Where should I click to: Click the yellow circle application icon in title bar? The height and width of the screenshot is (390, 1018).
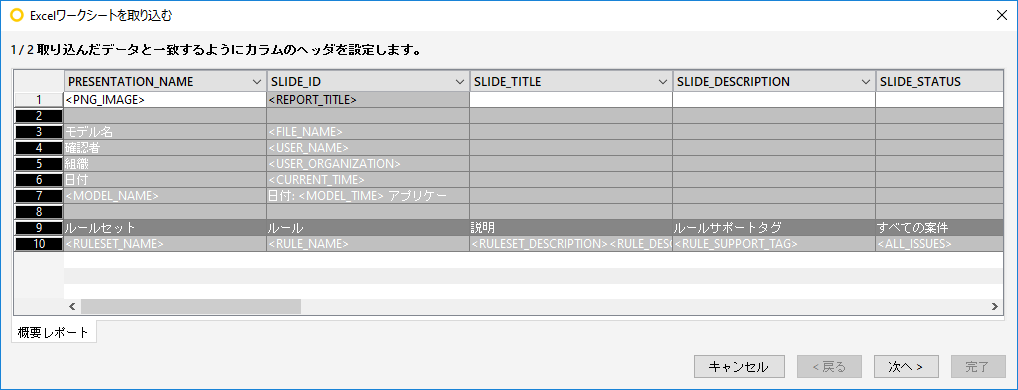pos(17,15)
